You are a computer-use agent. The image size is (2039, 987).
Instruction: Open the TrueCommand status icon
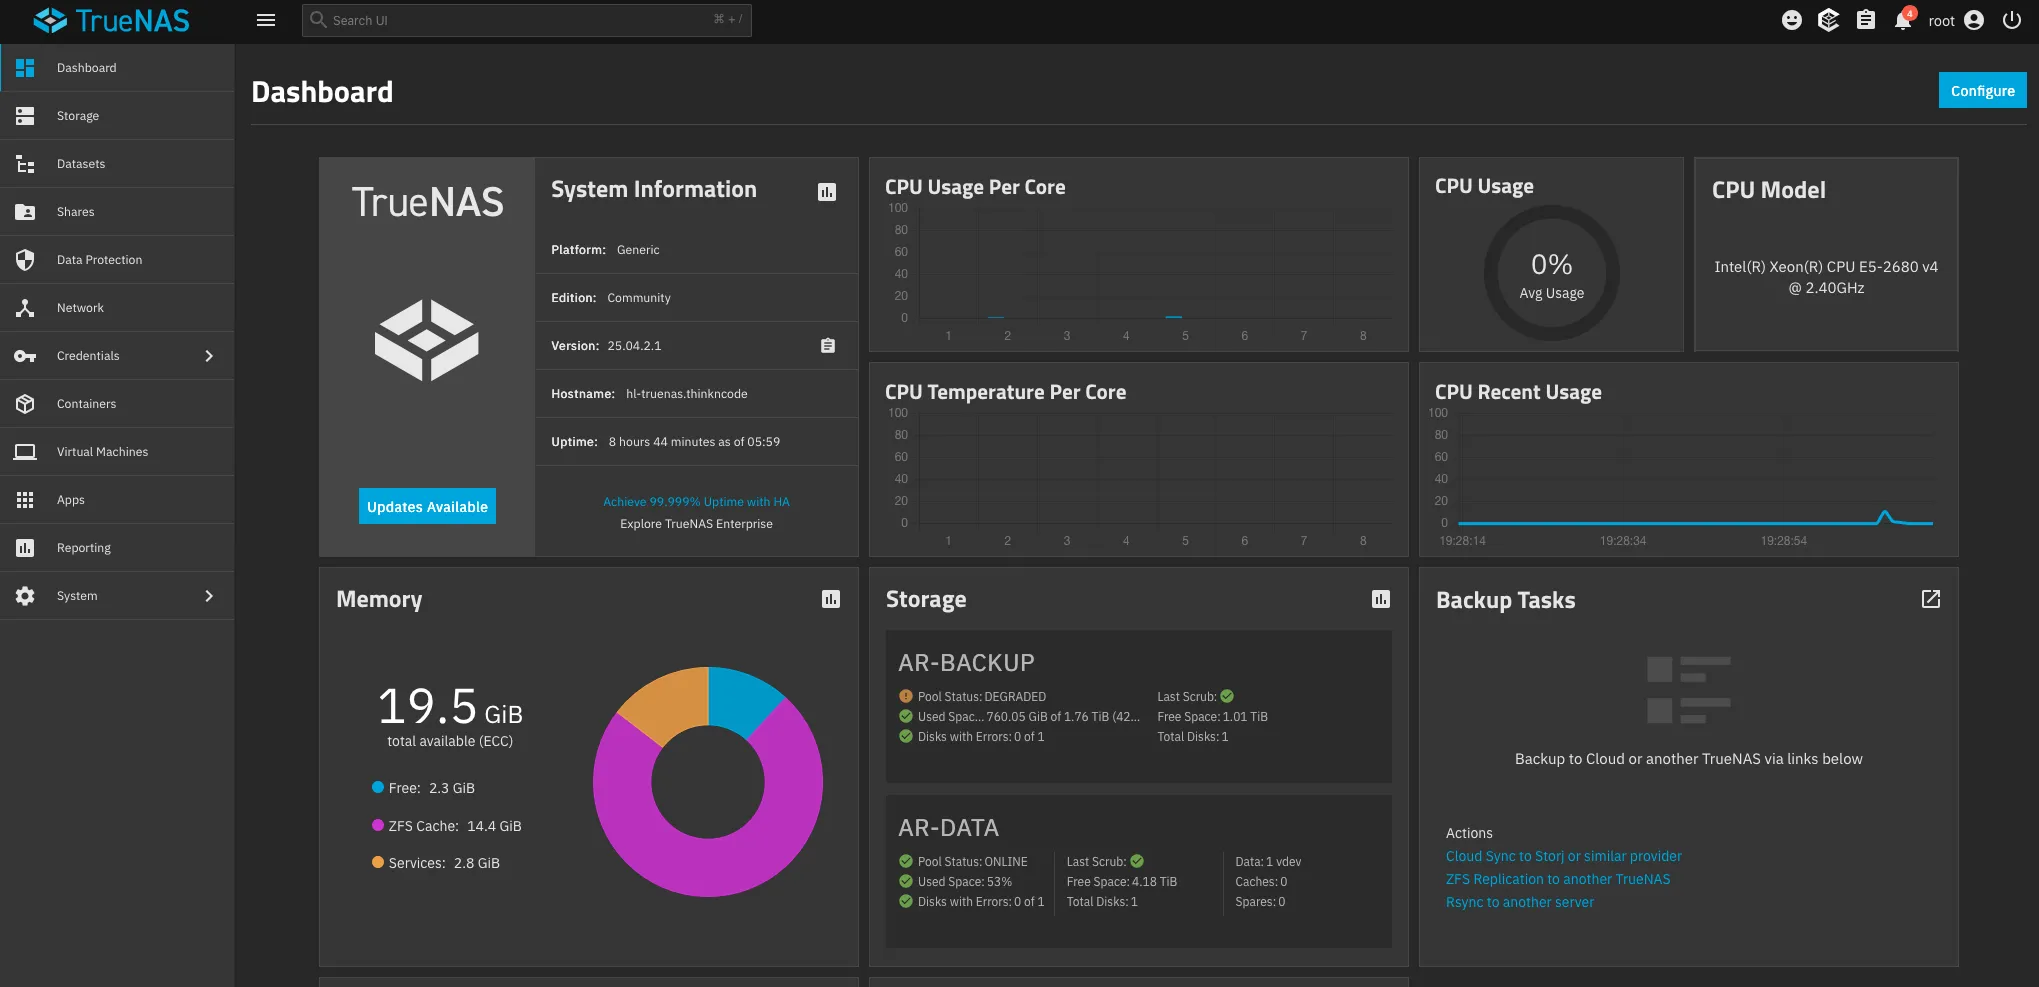click(x=1828, y=20)
